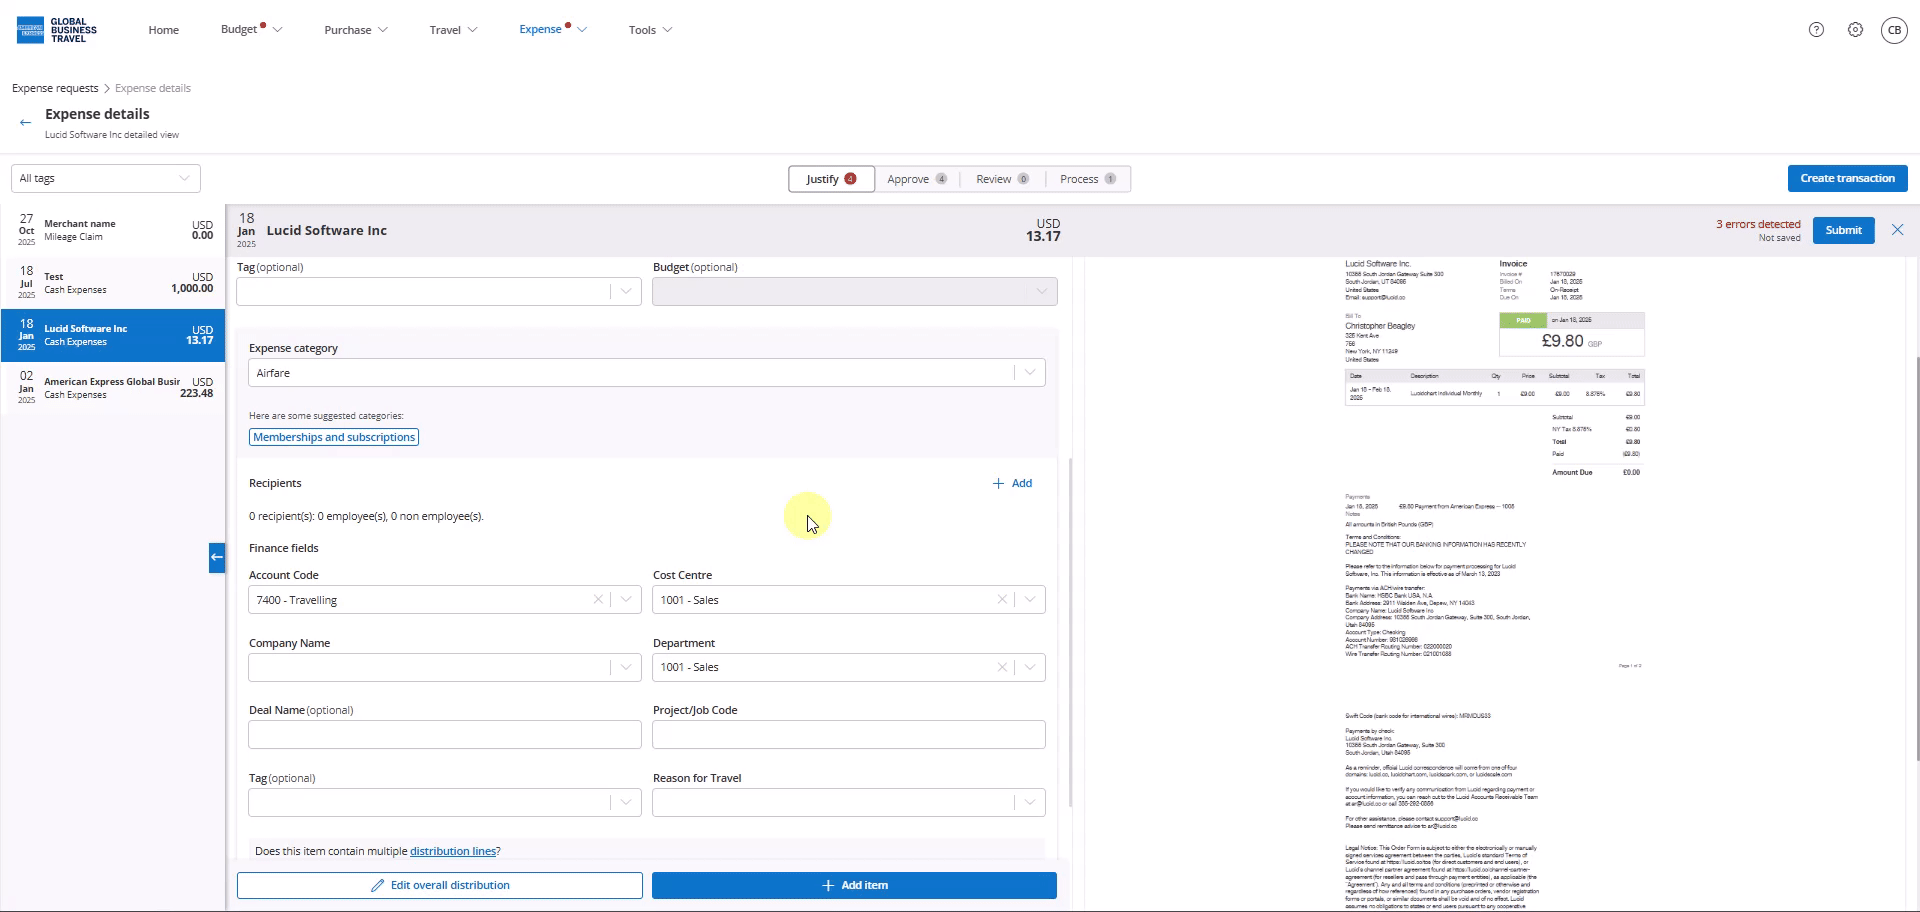Go to Expense requests breadcrumb
This screenshot has width=1920, height=912.
coord(55,88)
